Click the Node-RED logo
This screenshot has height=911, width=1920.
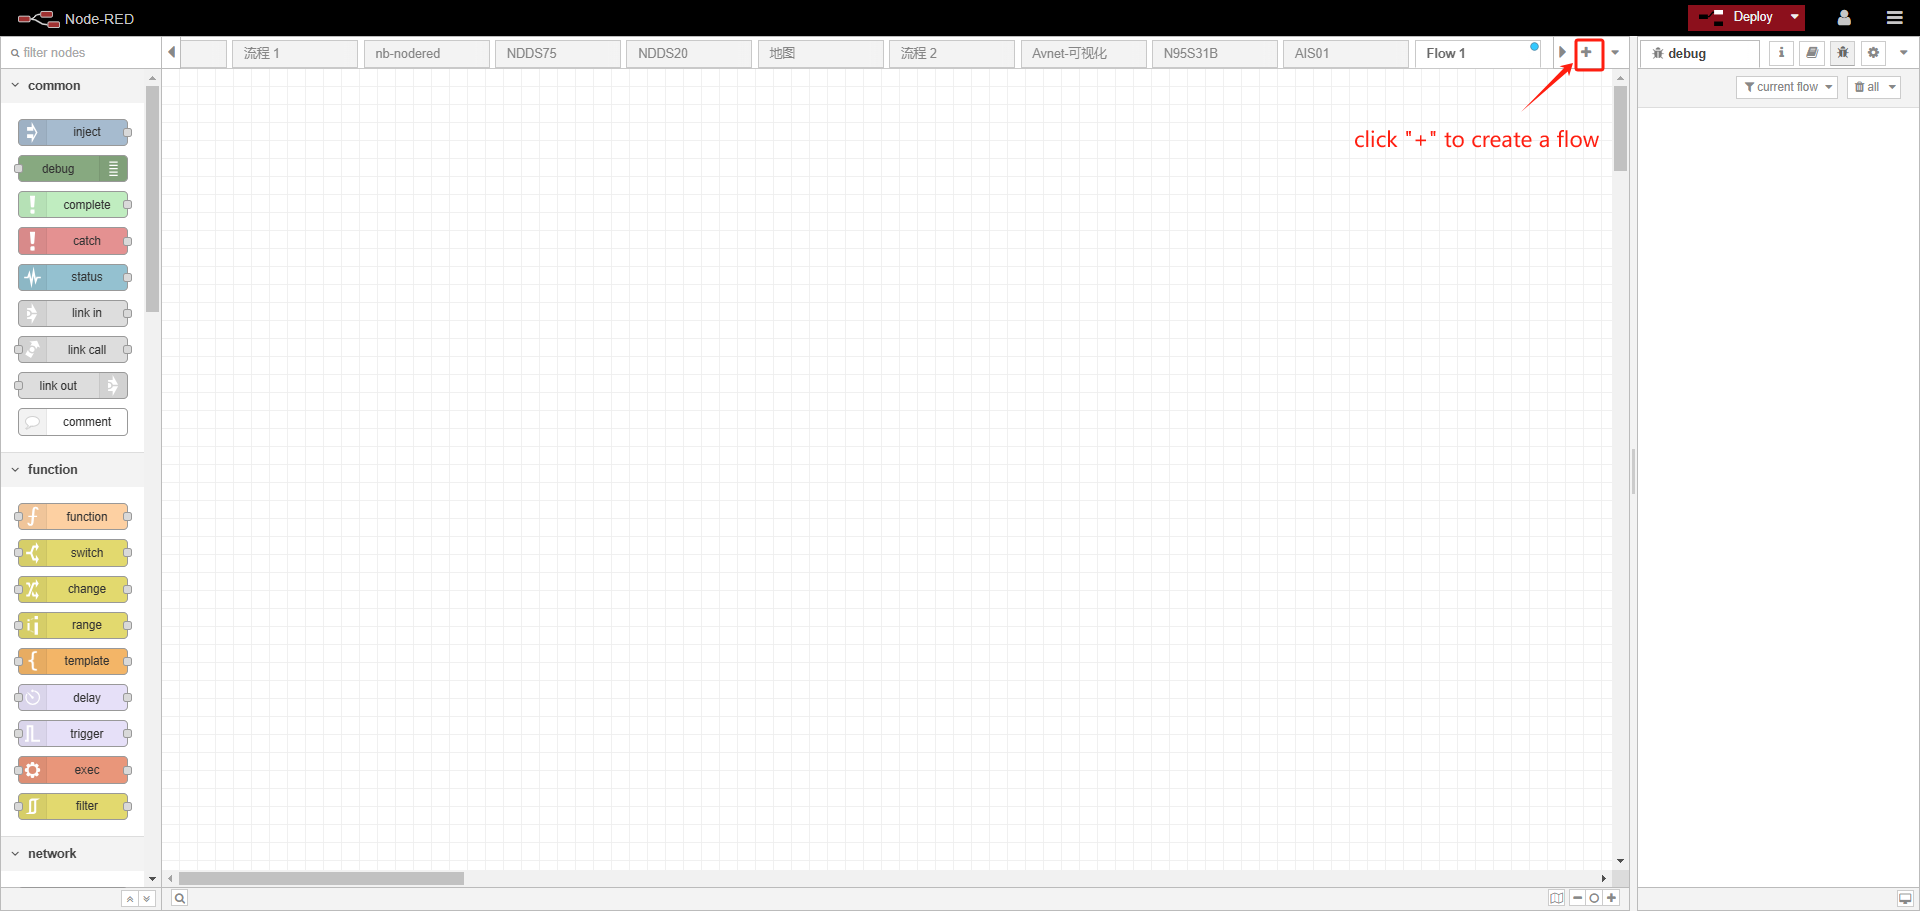click(x=75, y=18)
